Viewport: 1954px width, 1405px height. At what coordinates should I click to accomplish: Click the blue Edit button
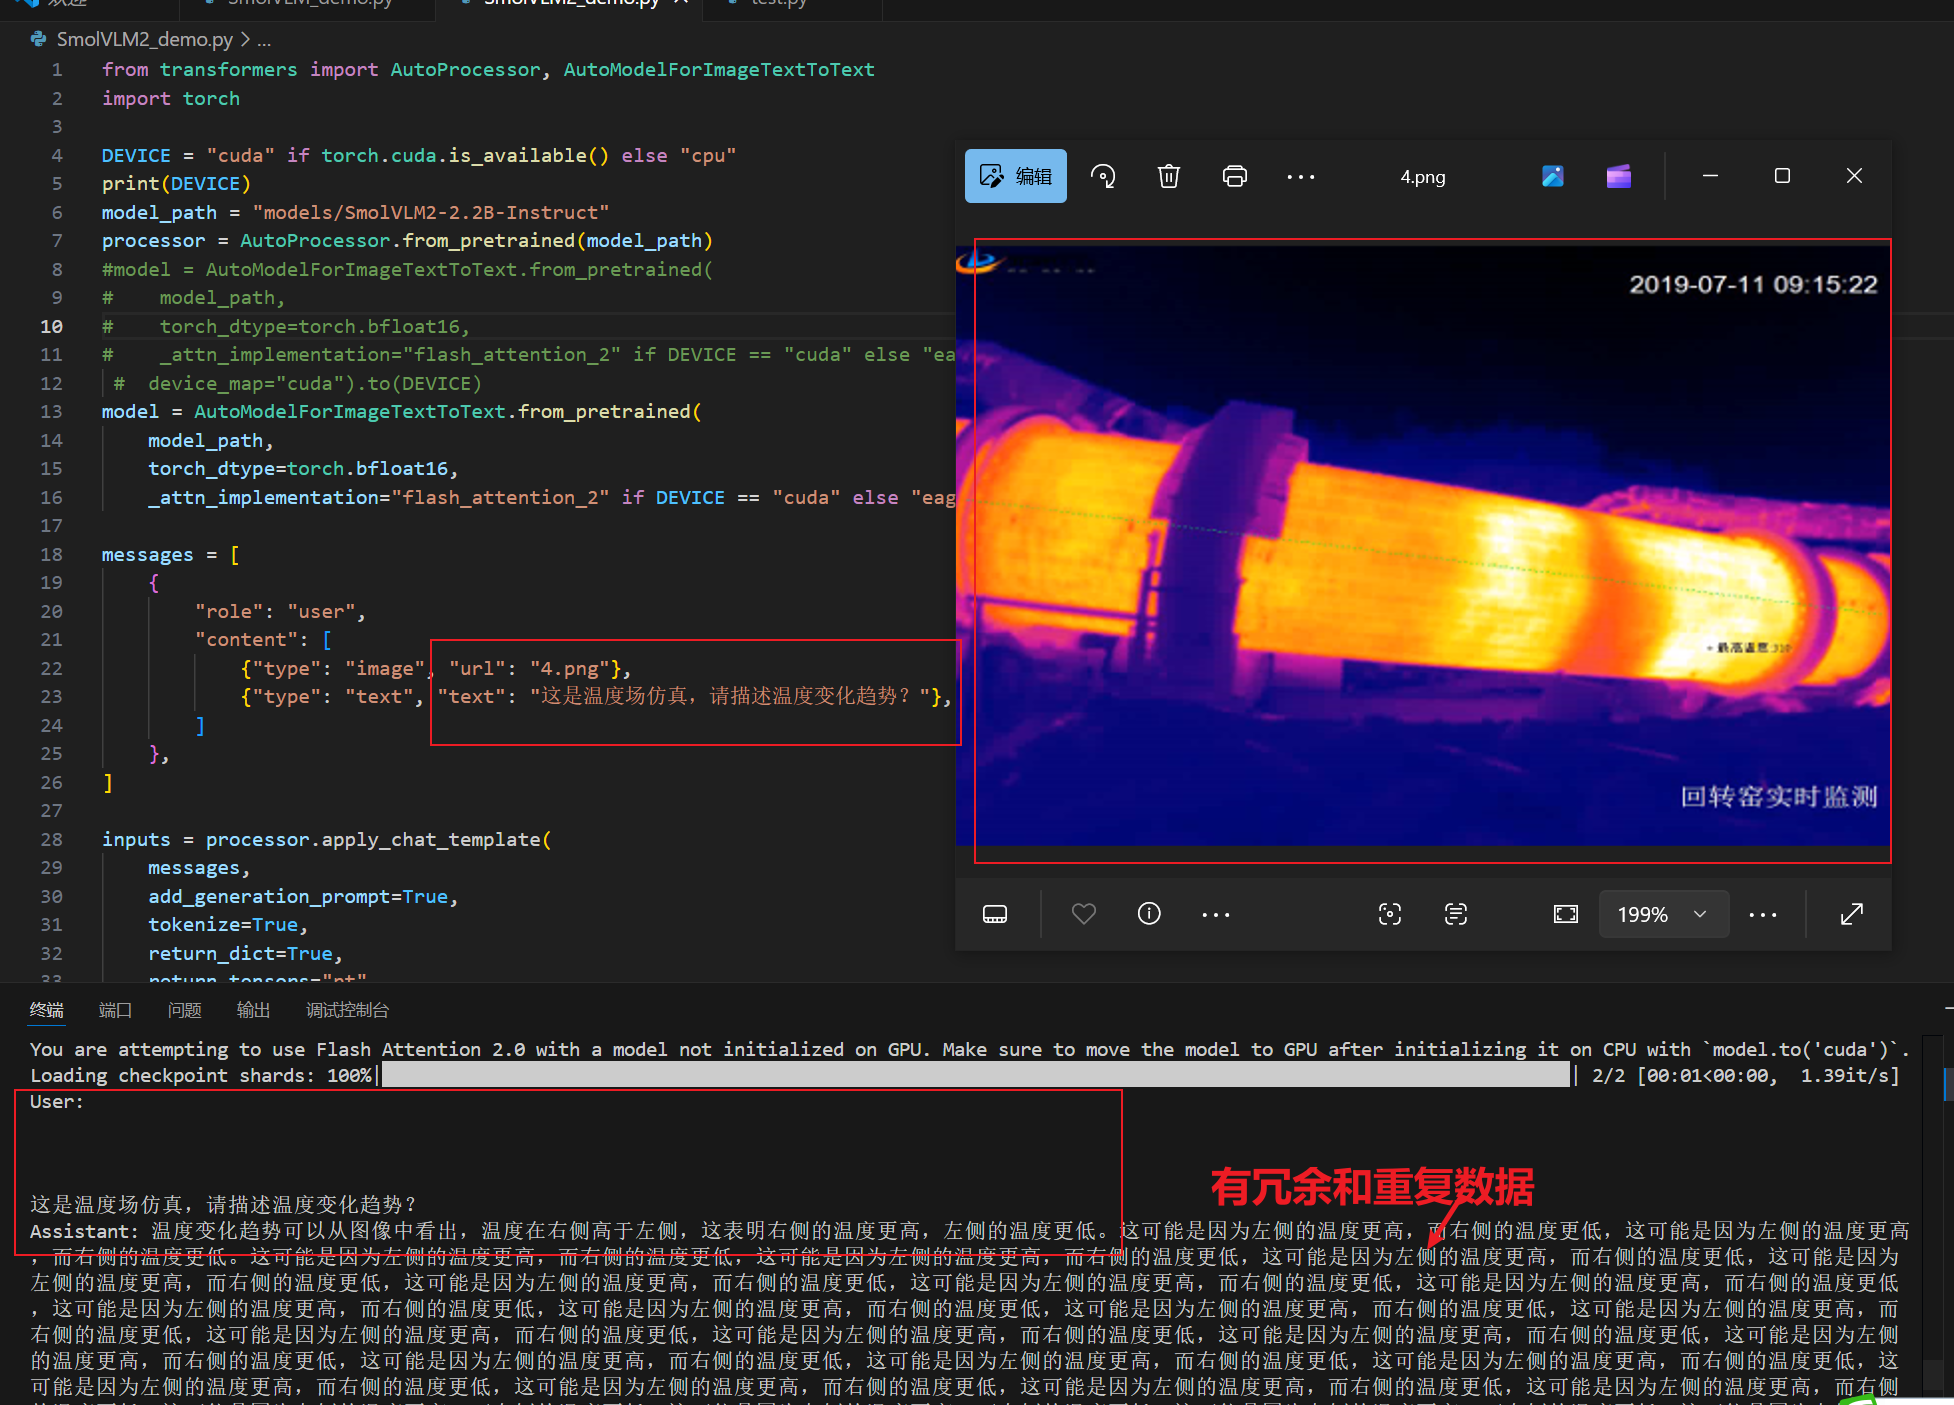pos(1015,177)
